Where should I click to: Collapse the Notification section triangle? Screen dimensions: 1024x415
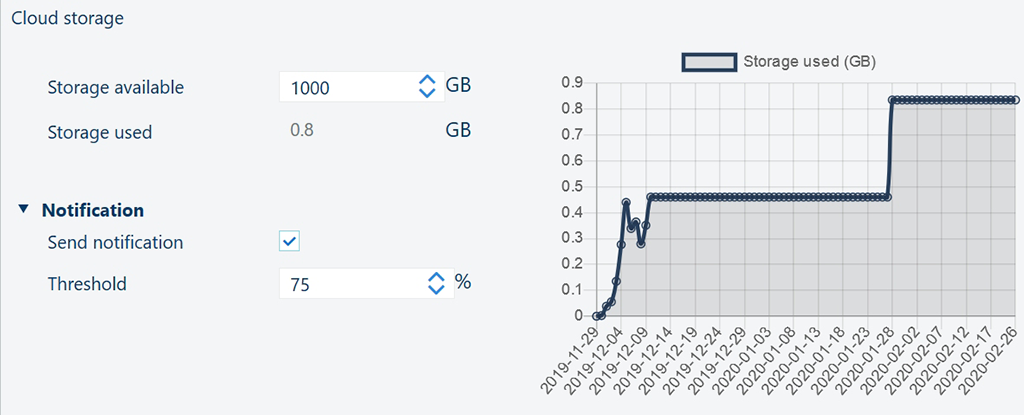click(x=24, y=210)
